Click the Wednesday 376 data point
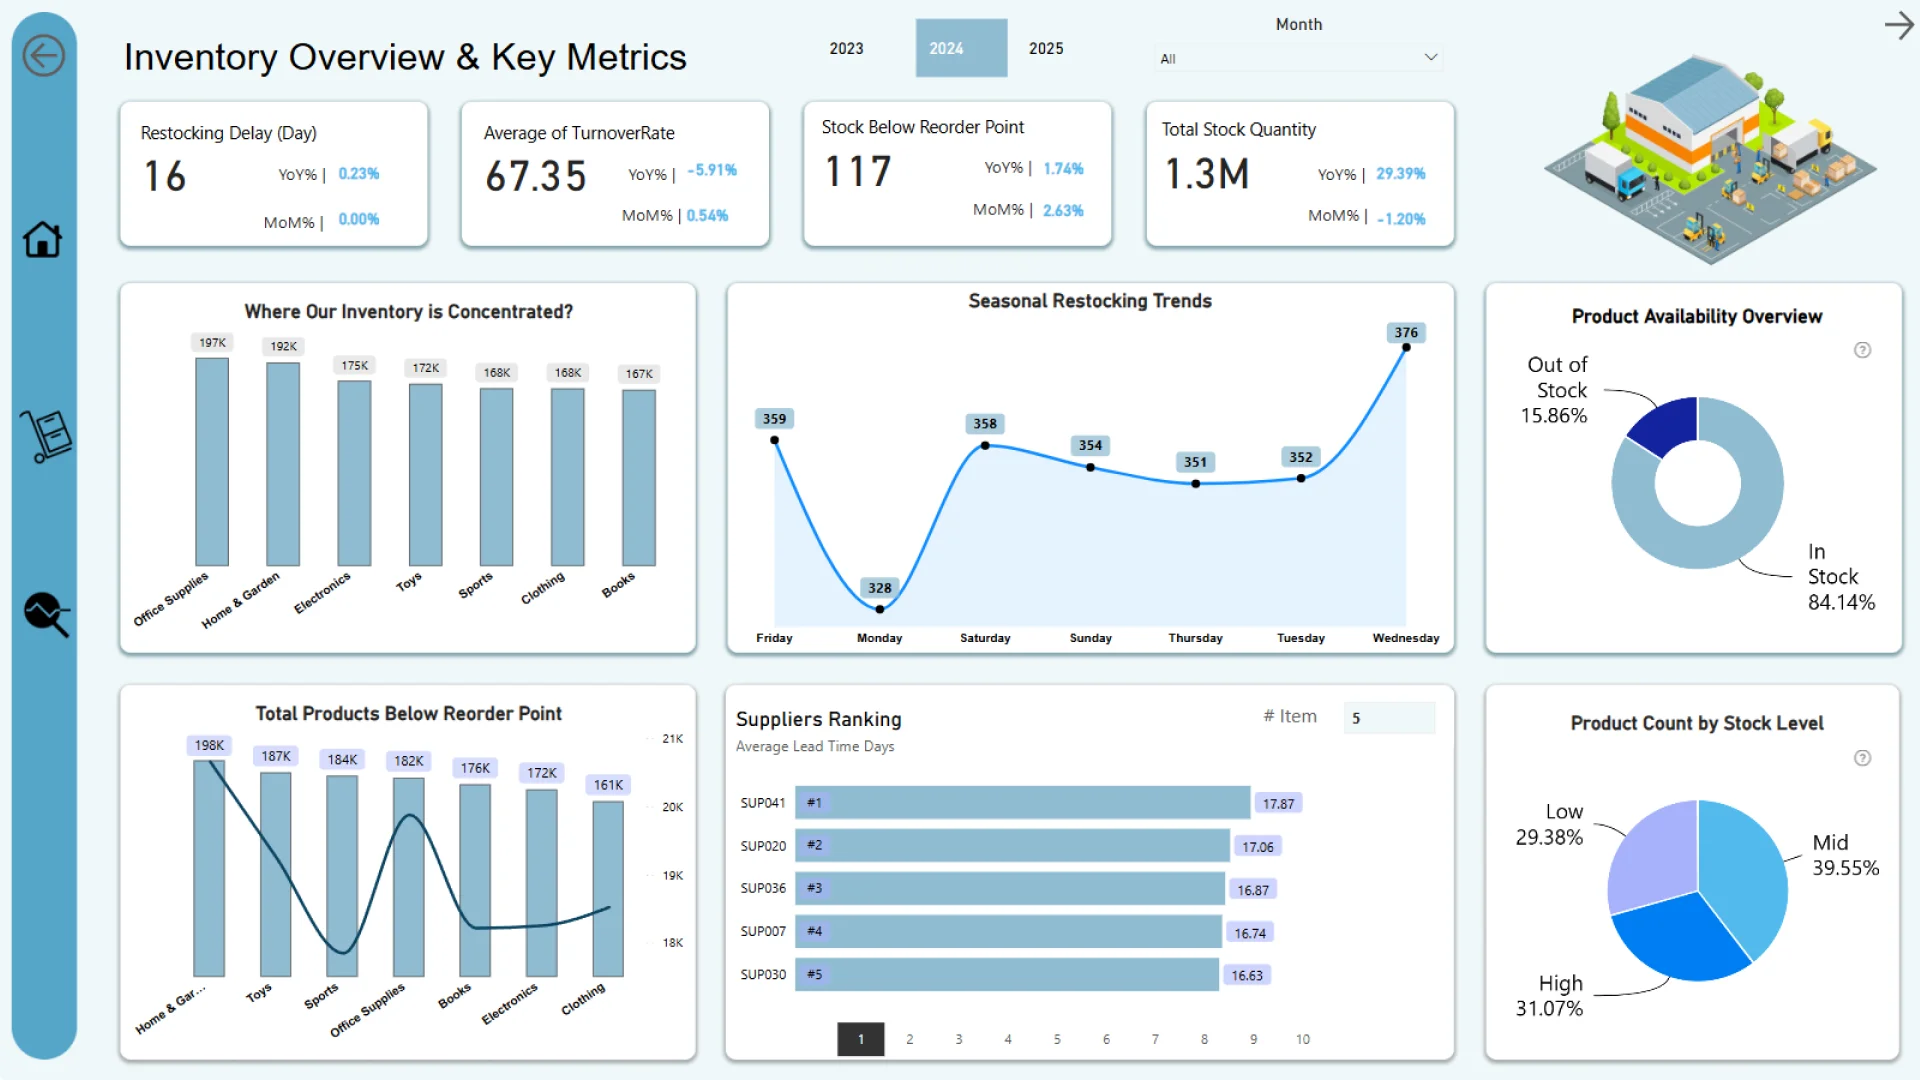The width and height of the screenshot is (1920, 1080). pyautogui.click(x=1406, y=348)
